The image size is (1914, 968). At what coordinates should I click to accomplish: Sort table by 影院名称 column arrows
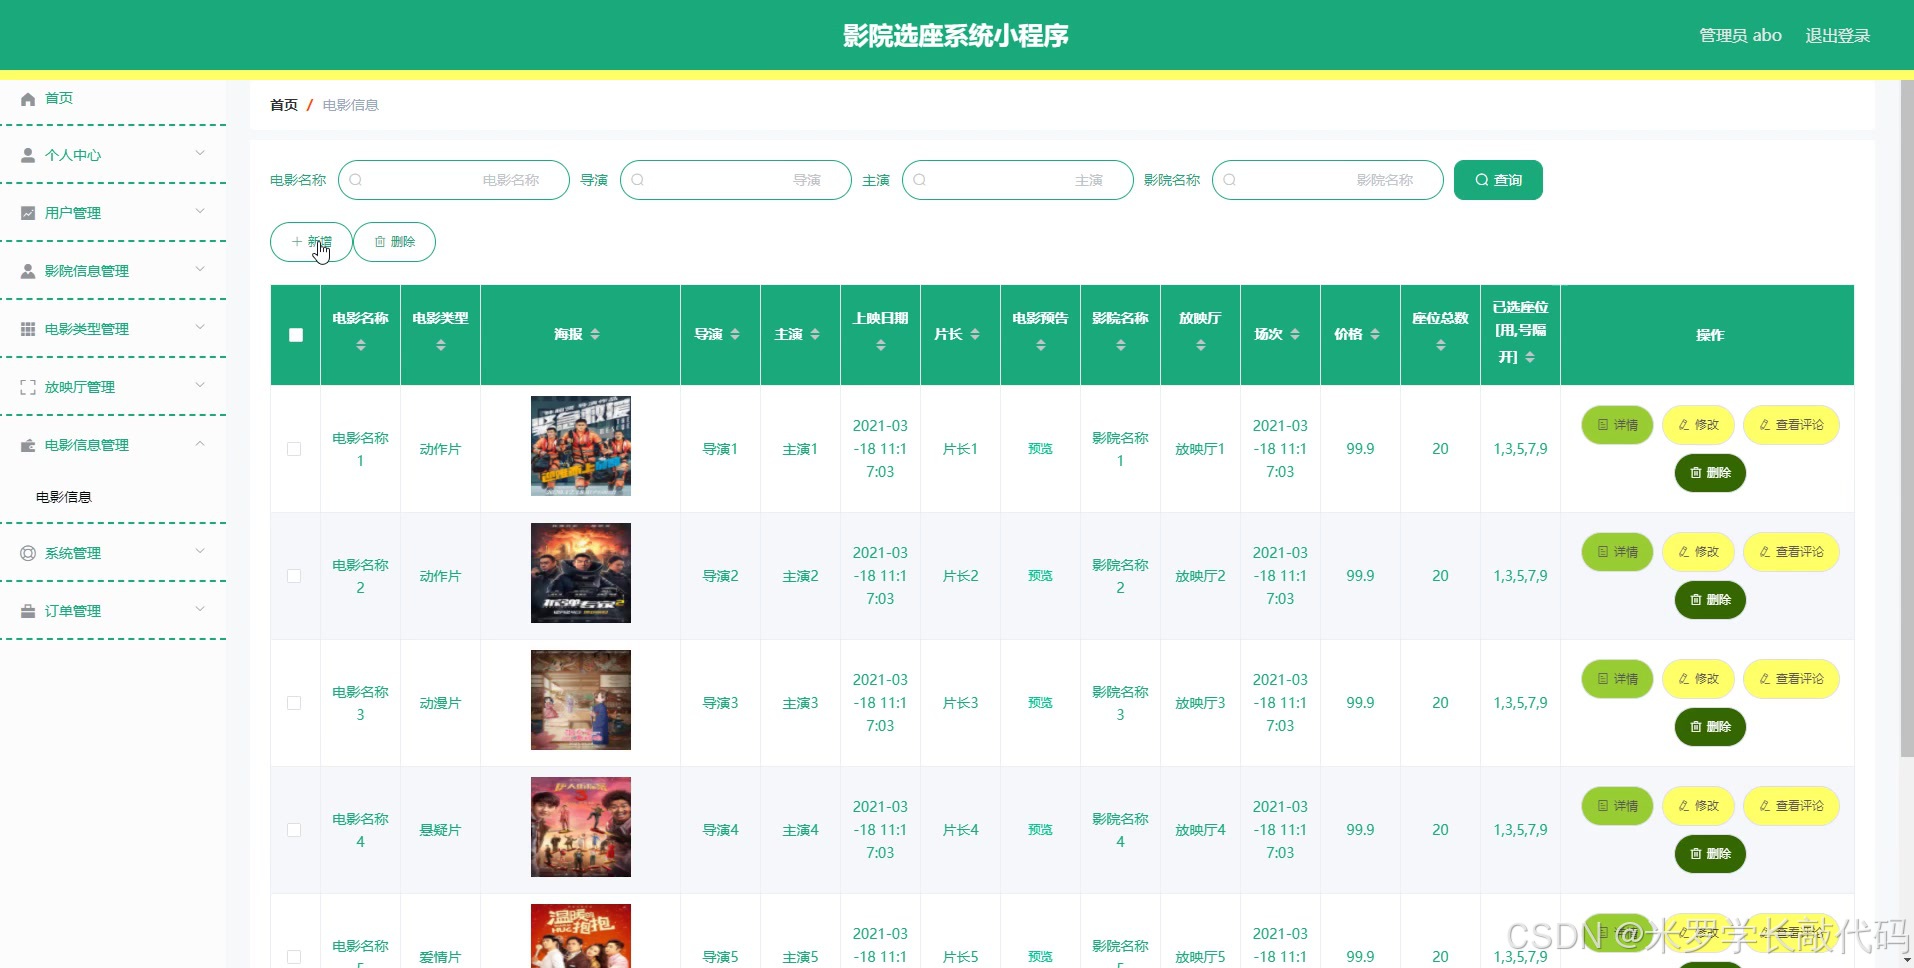click(1121, 345)
